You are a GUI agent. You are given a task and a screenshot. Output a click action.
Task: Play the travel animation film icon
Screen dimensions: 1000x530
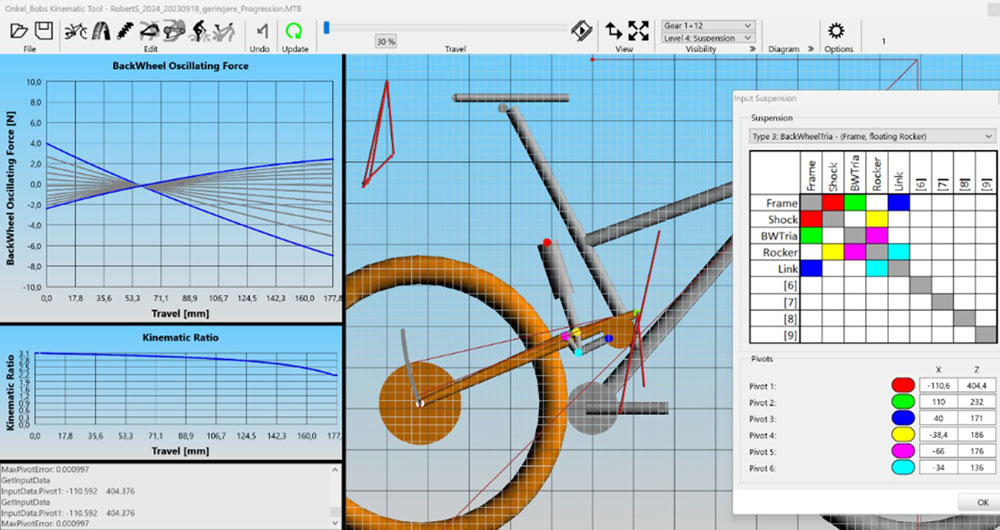[581, 30]
